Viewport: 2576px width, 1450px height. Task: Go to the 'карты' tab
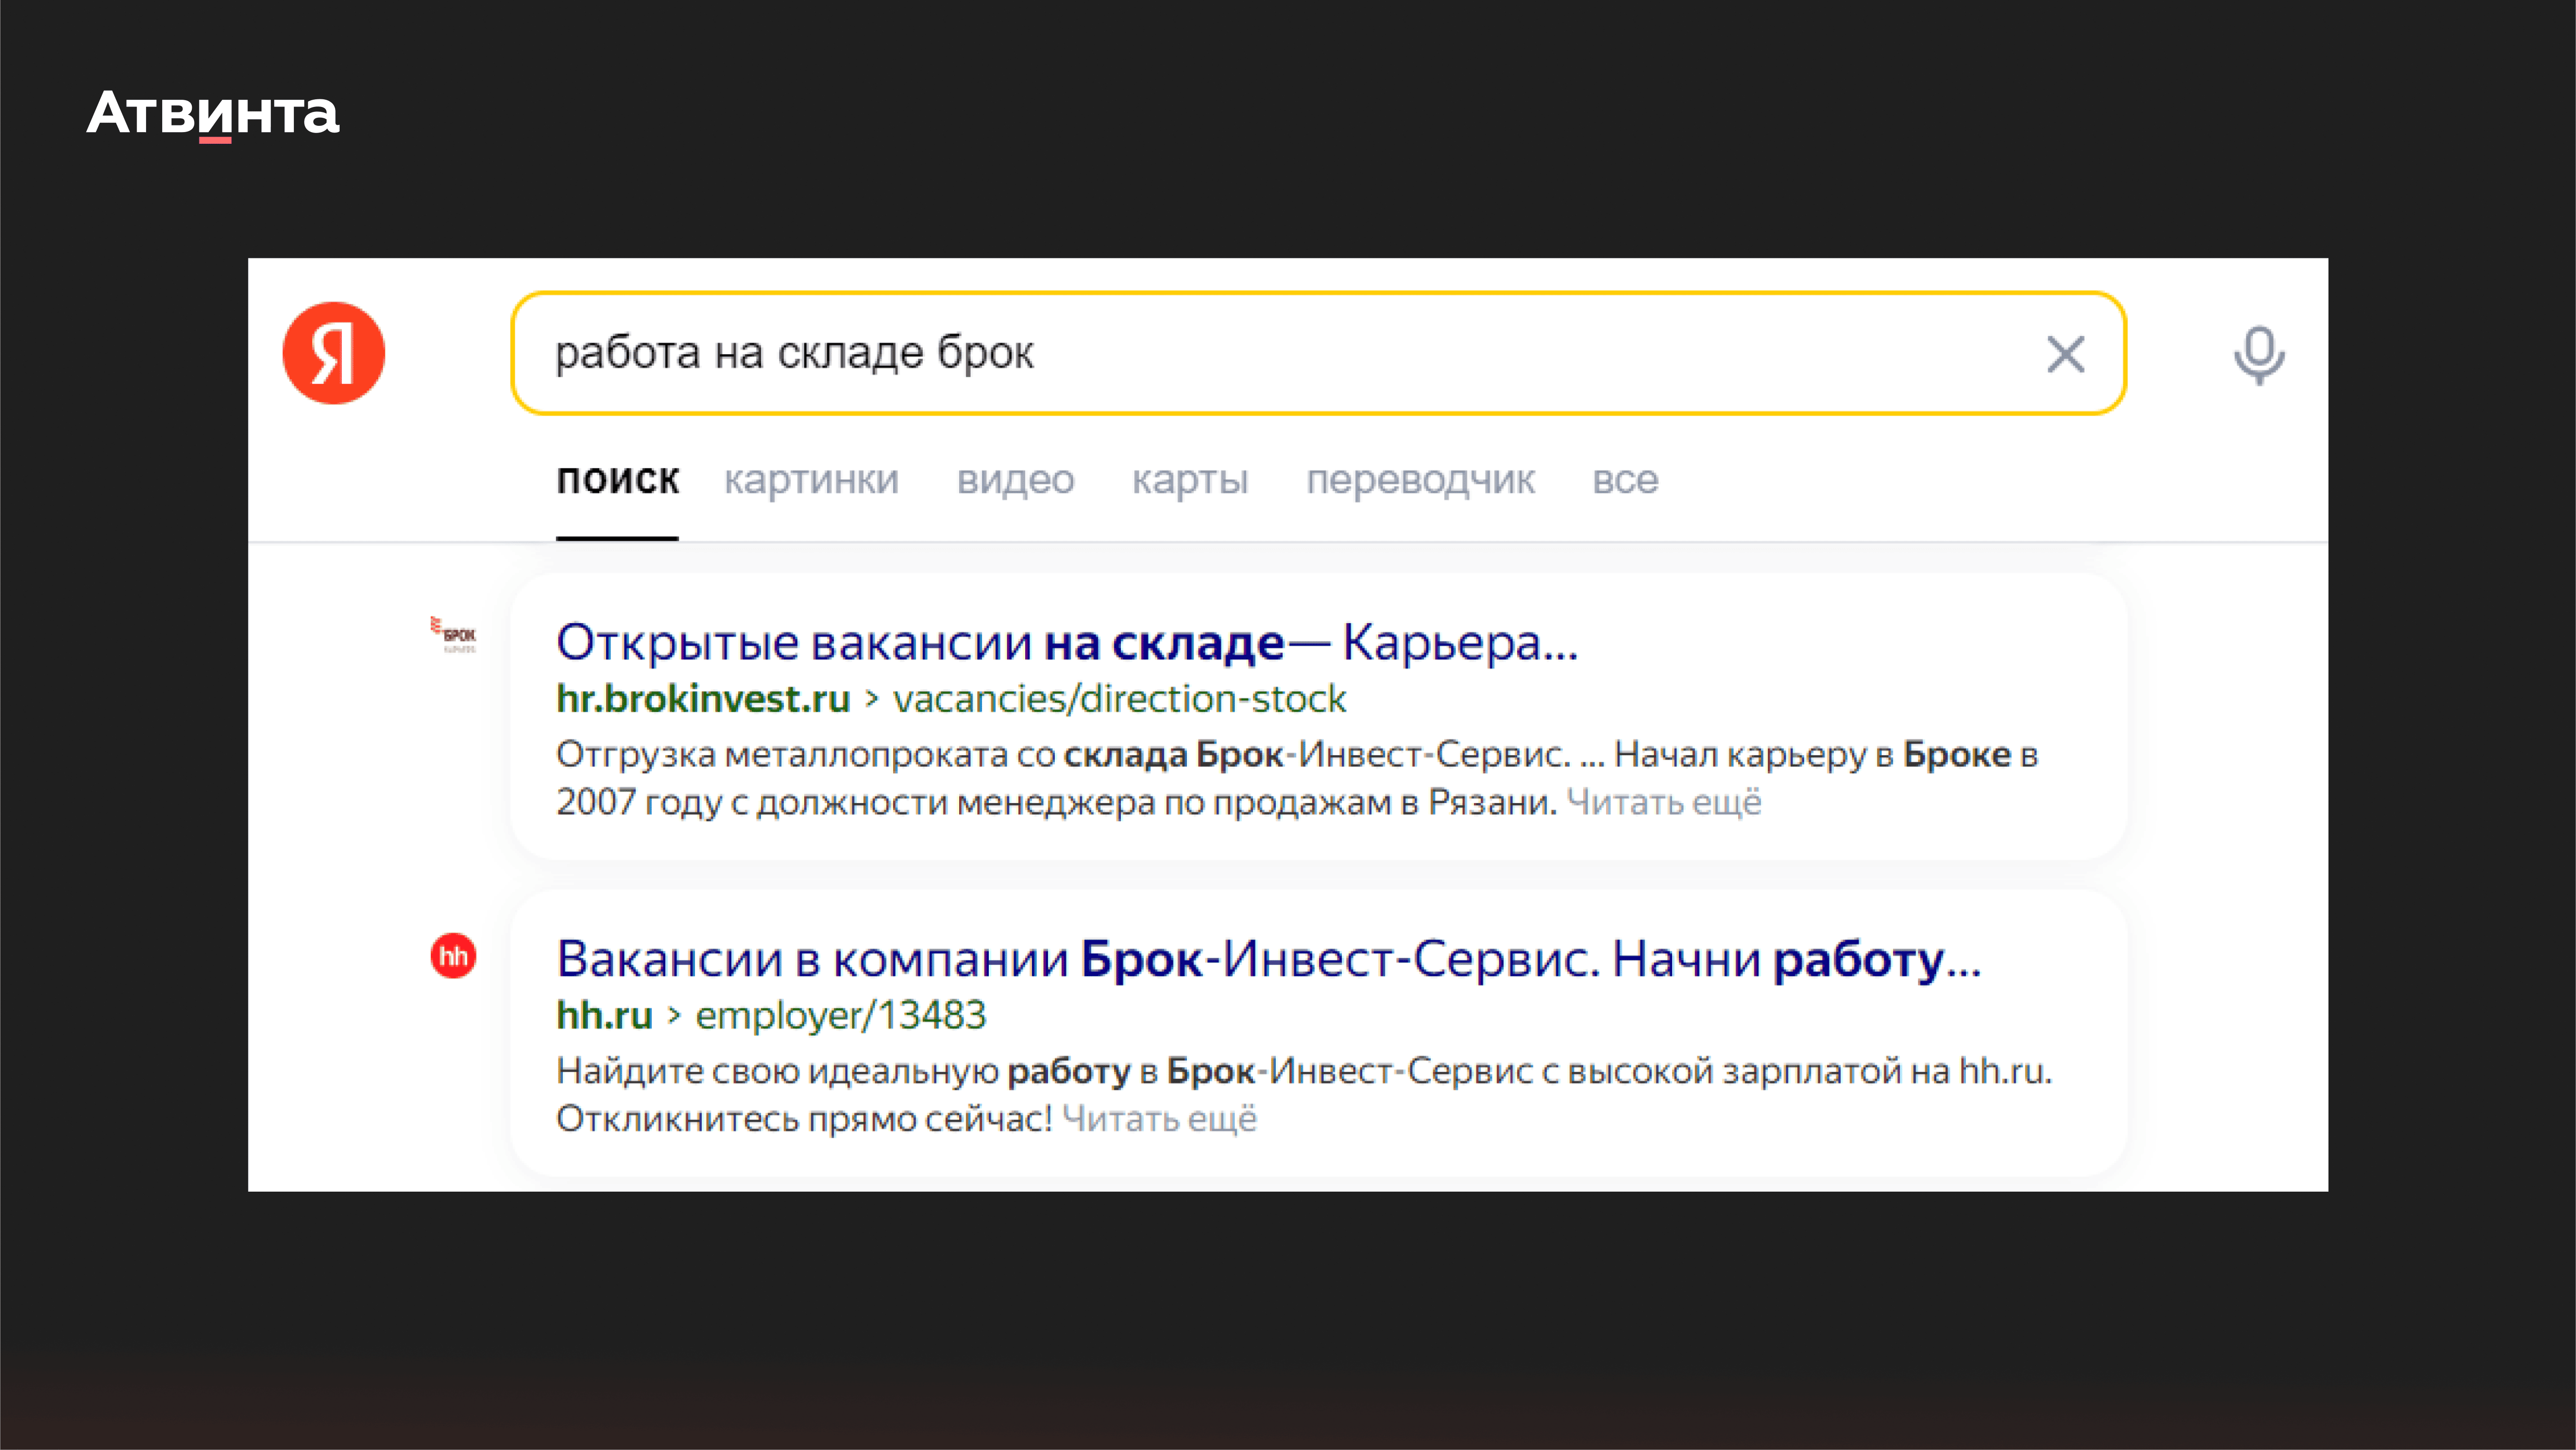(1190, 480)
